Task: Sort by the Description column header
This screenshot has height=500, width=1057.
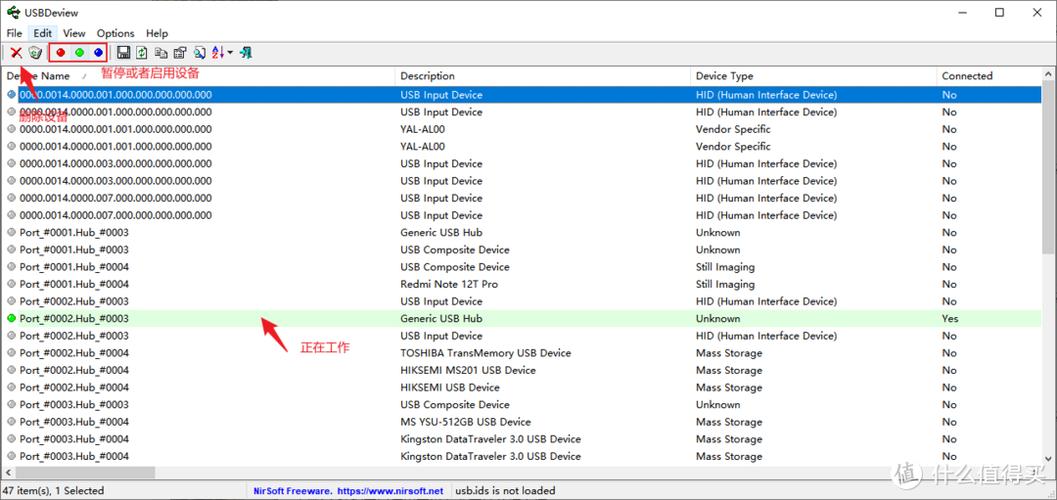Action: point(543,76)
